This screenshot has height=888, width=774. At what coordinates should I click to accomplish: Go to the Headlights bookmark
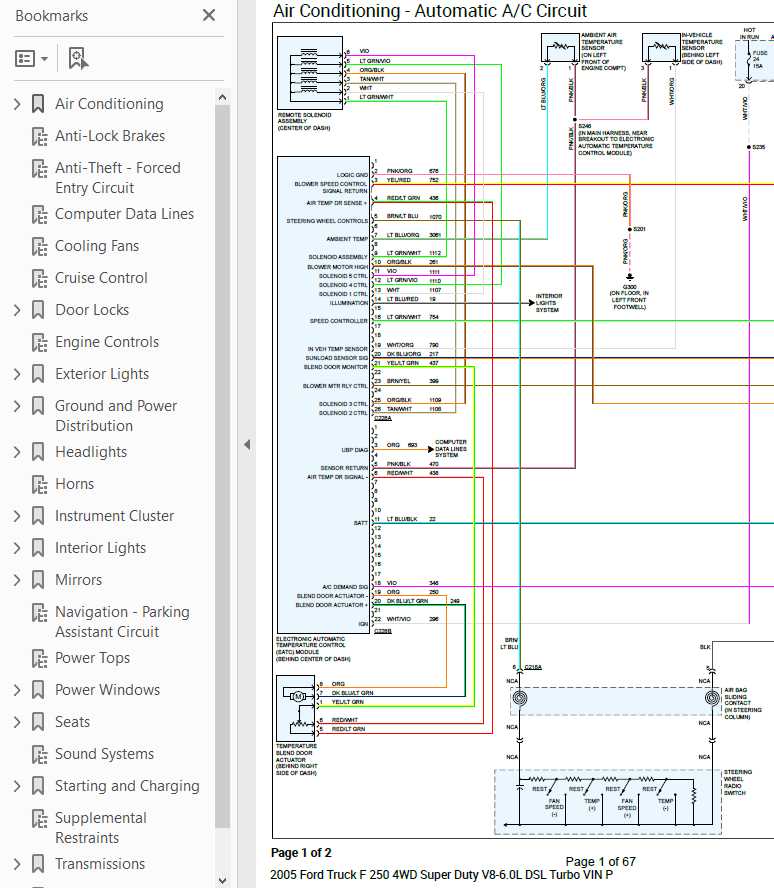point(91,452)
